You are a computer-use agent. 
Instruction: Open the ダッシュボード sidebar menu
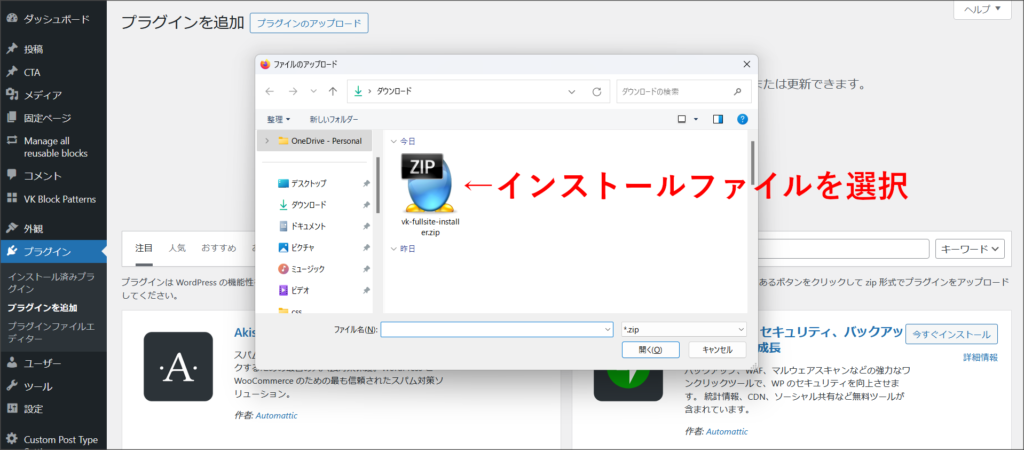point(56,19)
